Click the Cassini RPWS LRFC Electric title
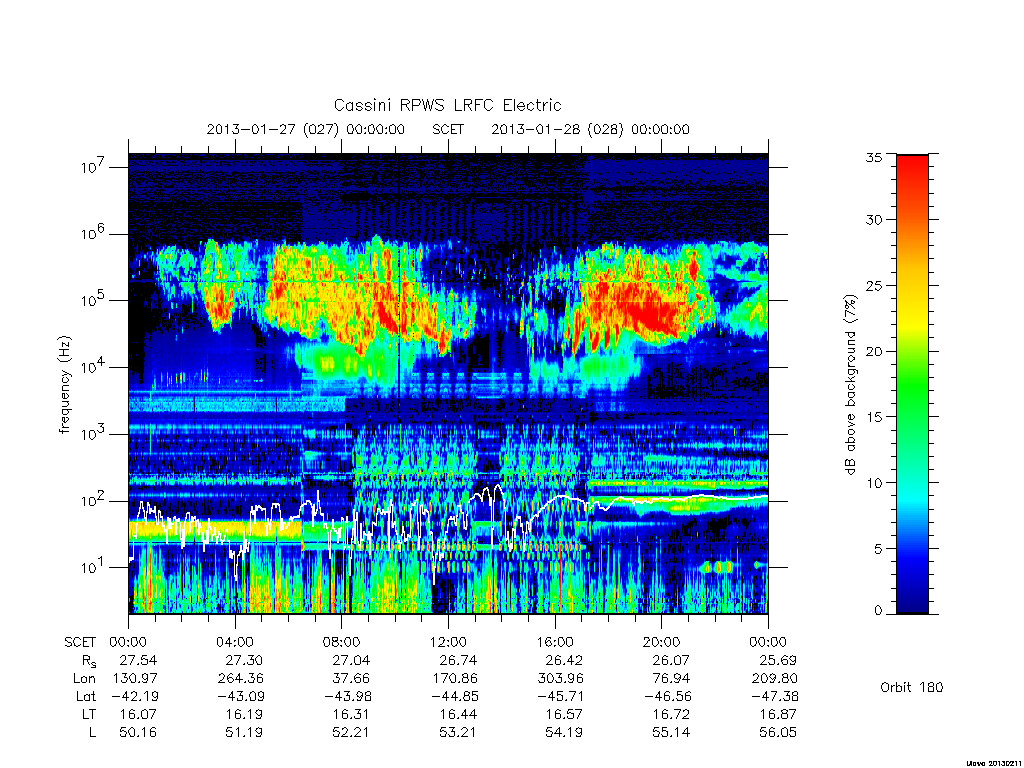This screenshot has height=768, width=1024. tap(447, 105)
